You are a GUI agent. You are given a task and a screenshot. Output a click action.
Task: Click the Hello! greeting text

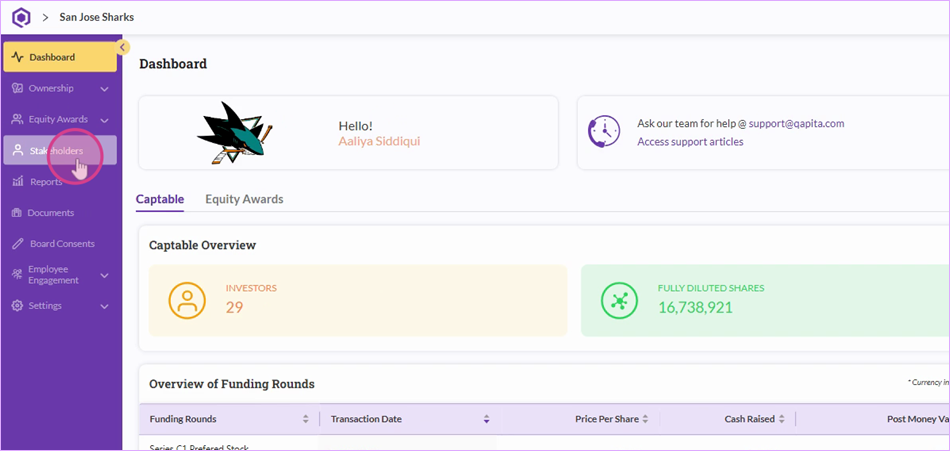[x=356, y=126]
